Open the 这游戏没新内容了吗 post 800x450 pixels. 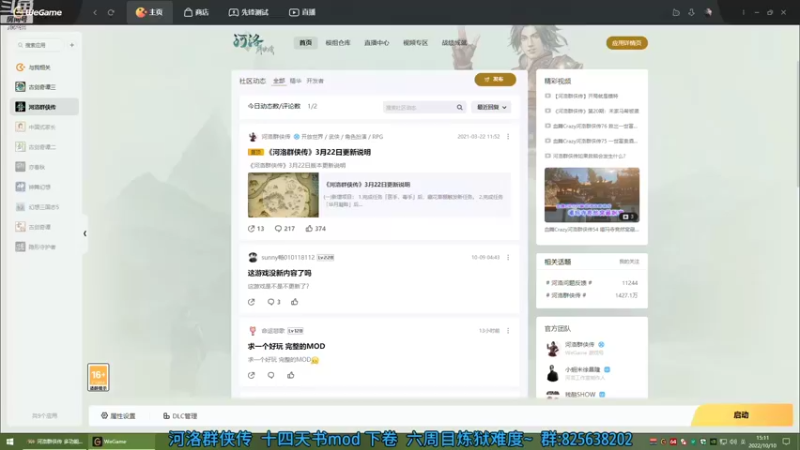tap(279, 273)
